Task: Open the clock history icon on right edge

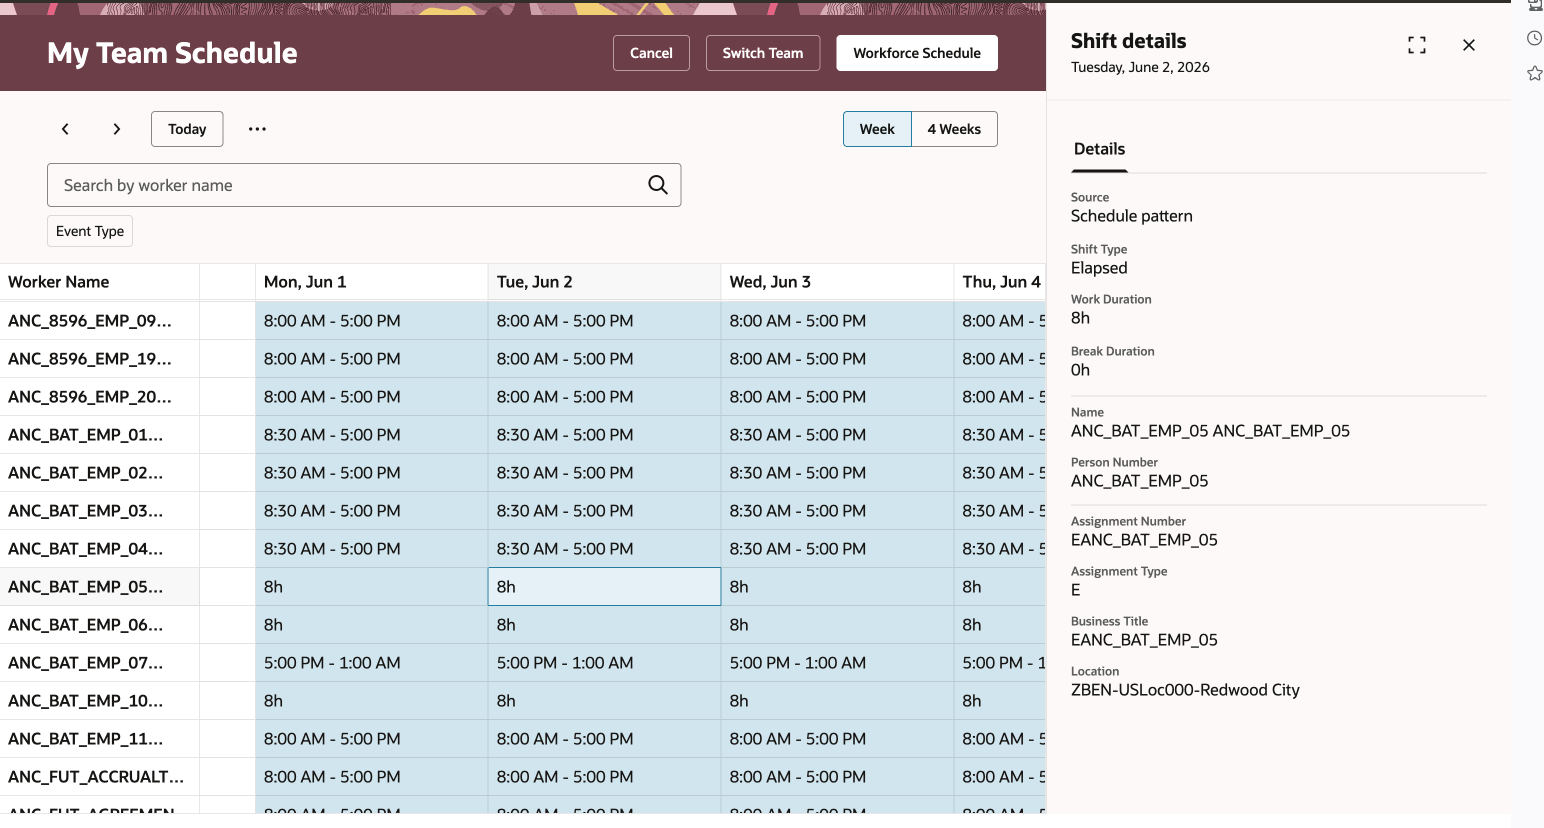Action: tap(1535, 39)
